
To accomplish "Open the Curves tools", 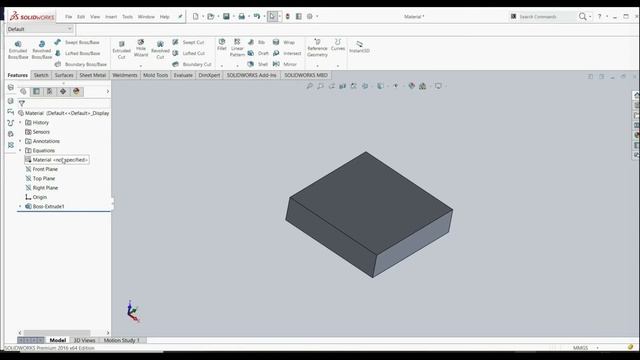I will point(338,45).
